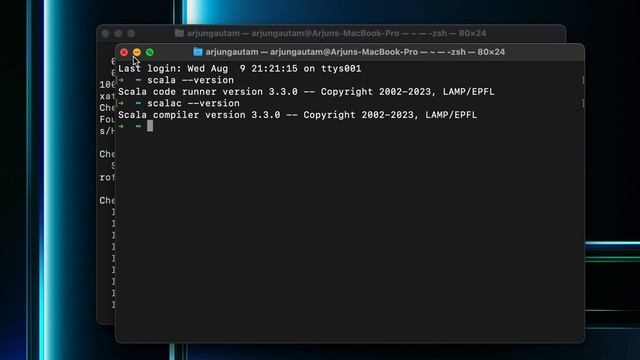This screenshot has height=360, width=640.
Task: Click the background terminal window title
Action: [x=337, y=33]
